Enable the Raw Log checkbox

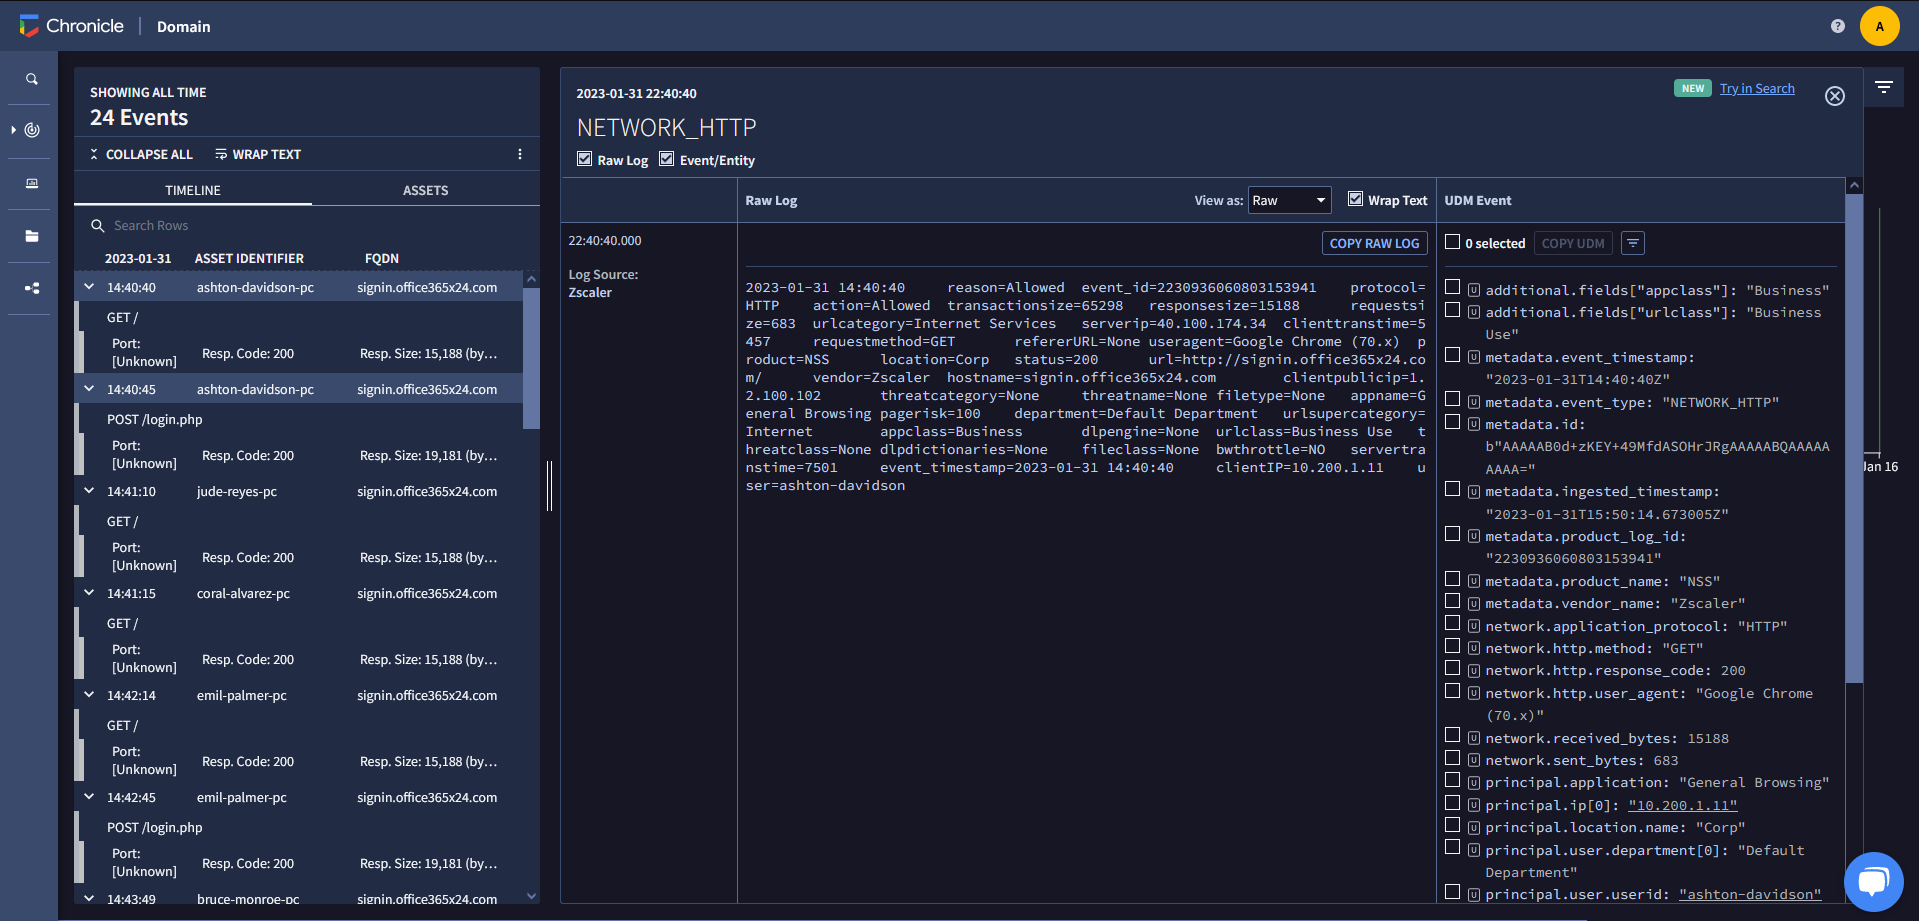[584, 159]
